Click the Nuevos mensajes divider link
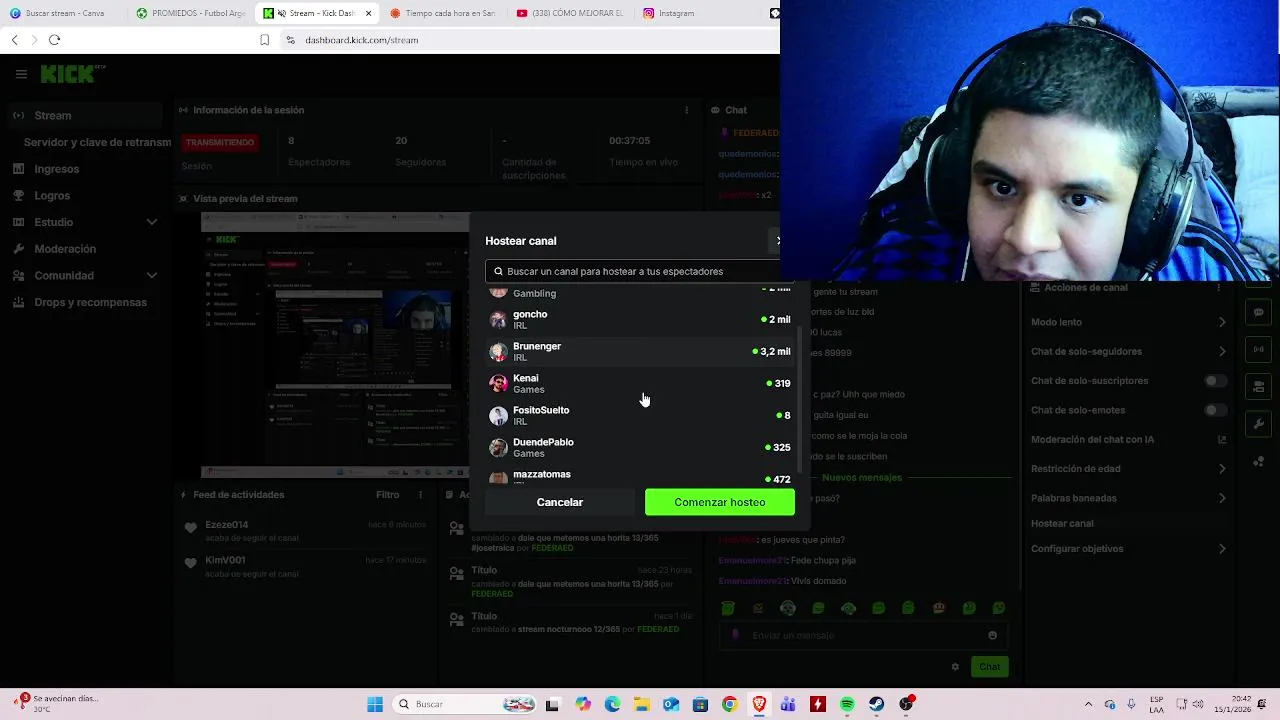1280x720 pixels. tap(861, 478)
